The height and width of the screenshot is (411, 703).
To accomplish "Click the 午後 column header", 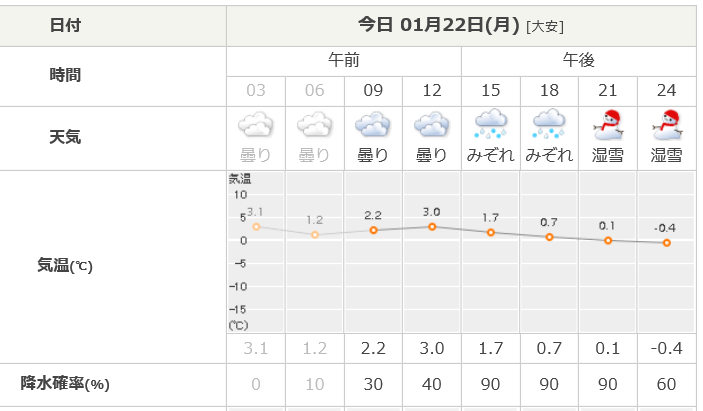I will pos(579,60).
